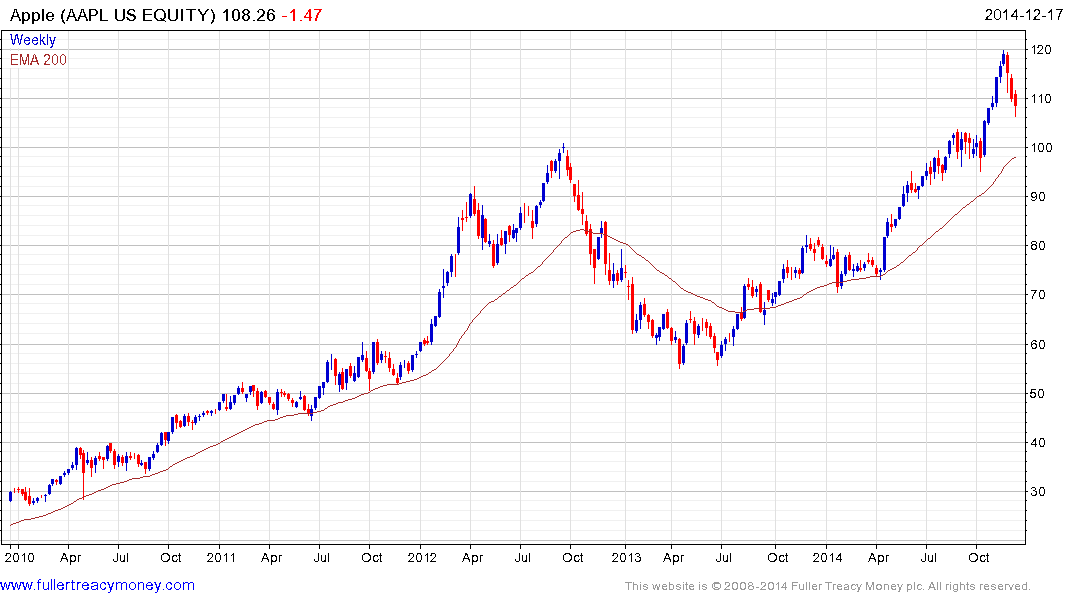Click the 90 price axis label
Image resolution: width=1075 pixels, height=600 pixels.
[x=1038, y=197]
